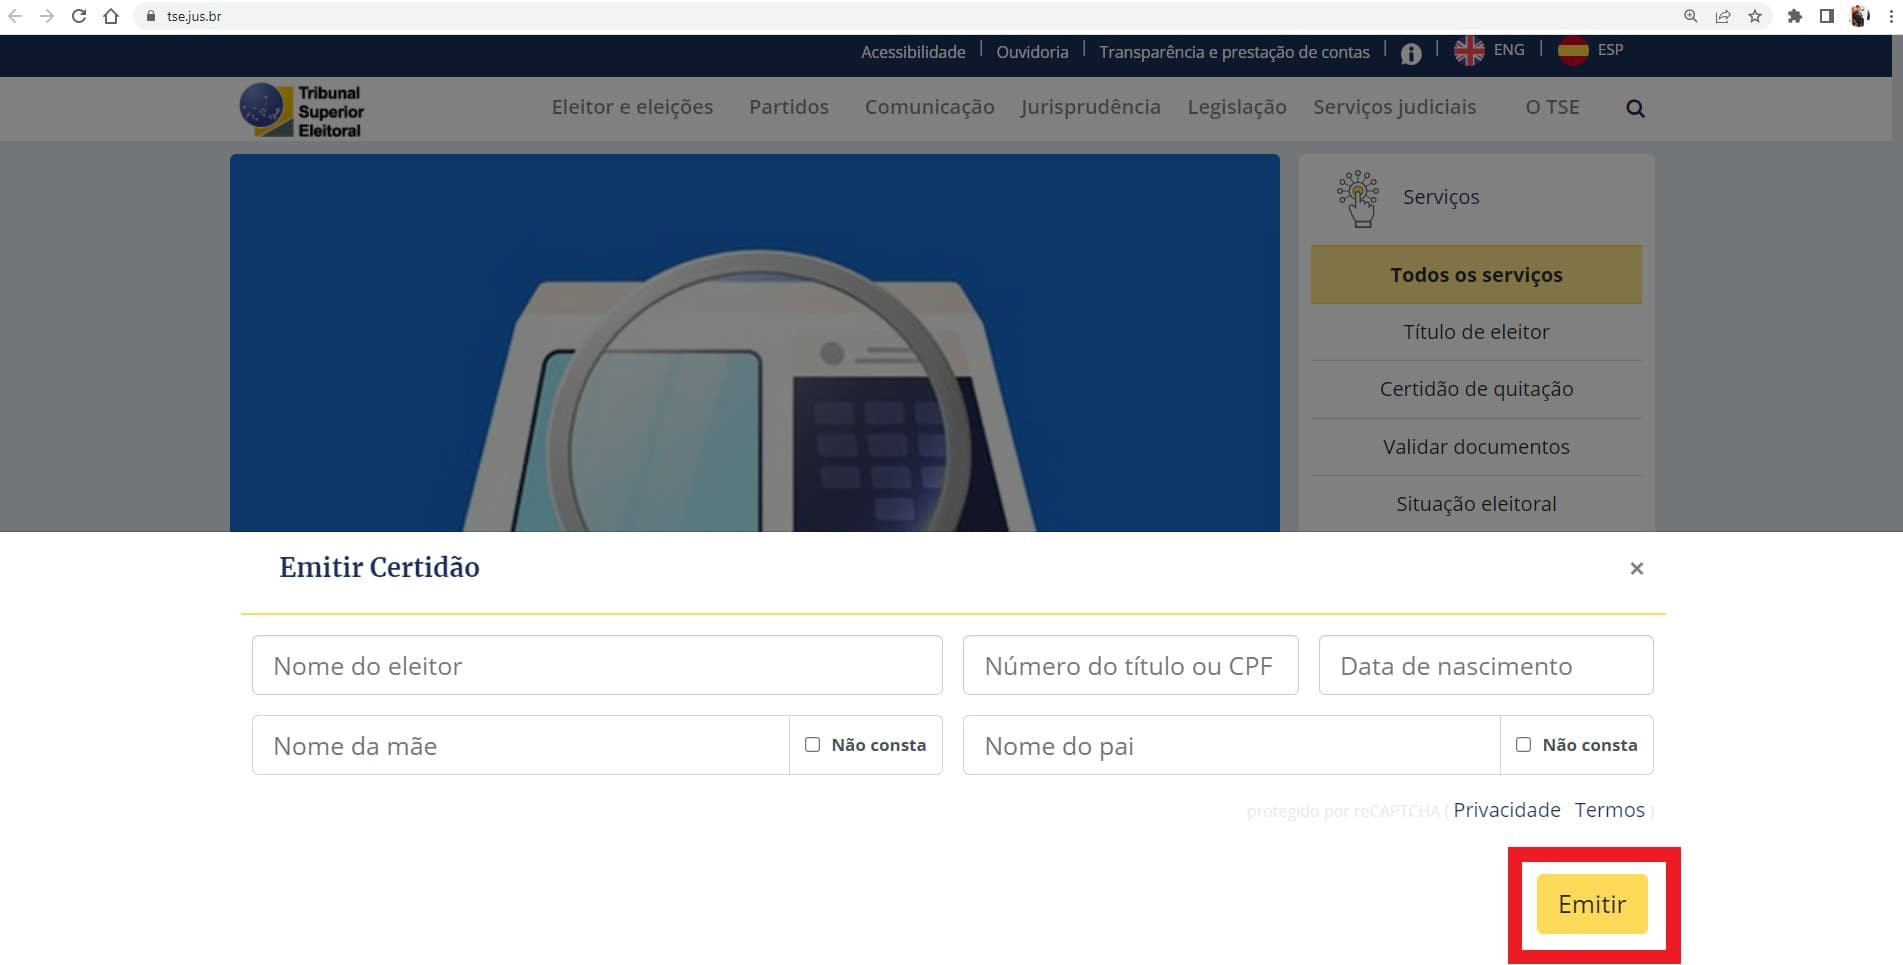Click the information circle icon
This screenshot has height=965, width=1903.
tap(1411, 54)
